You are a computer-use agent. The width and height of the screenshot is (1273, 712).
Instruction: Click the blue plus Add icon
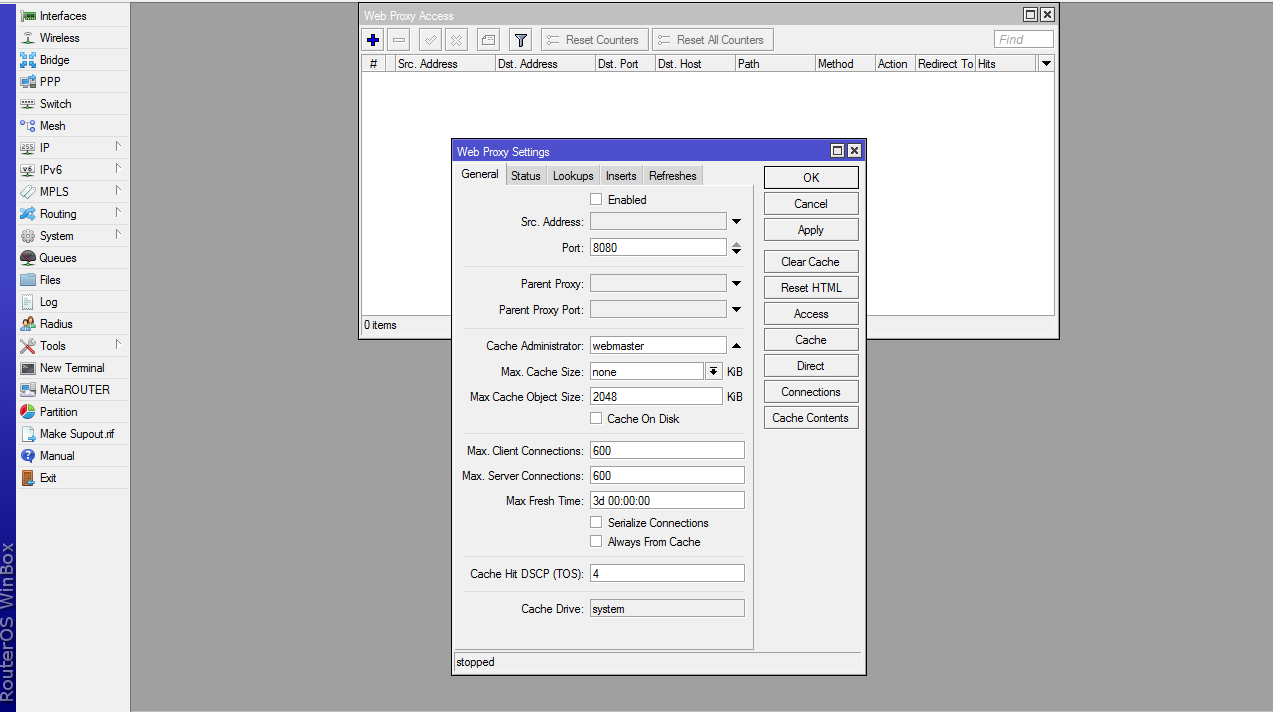(x=373, y=40)
